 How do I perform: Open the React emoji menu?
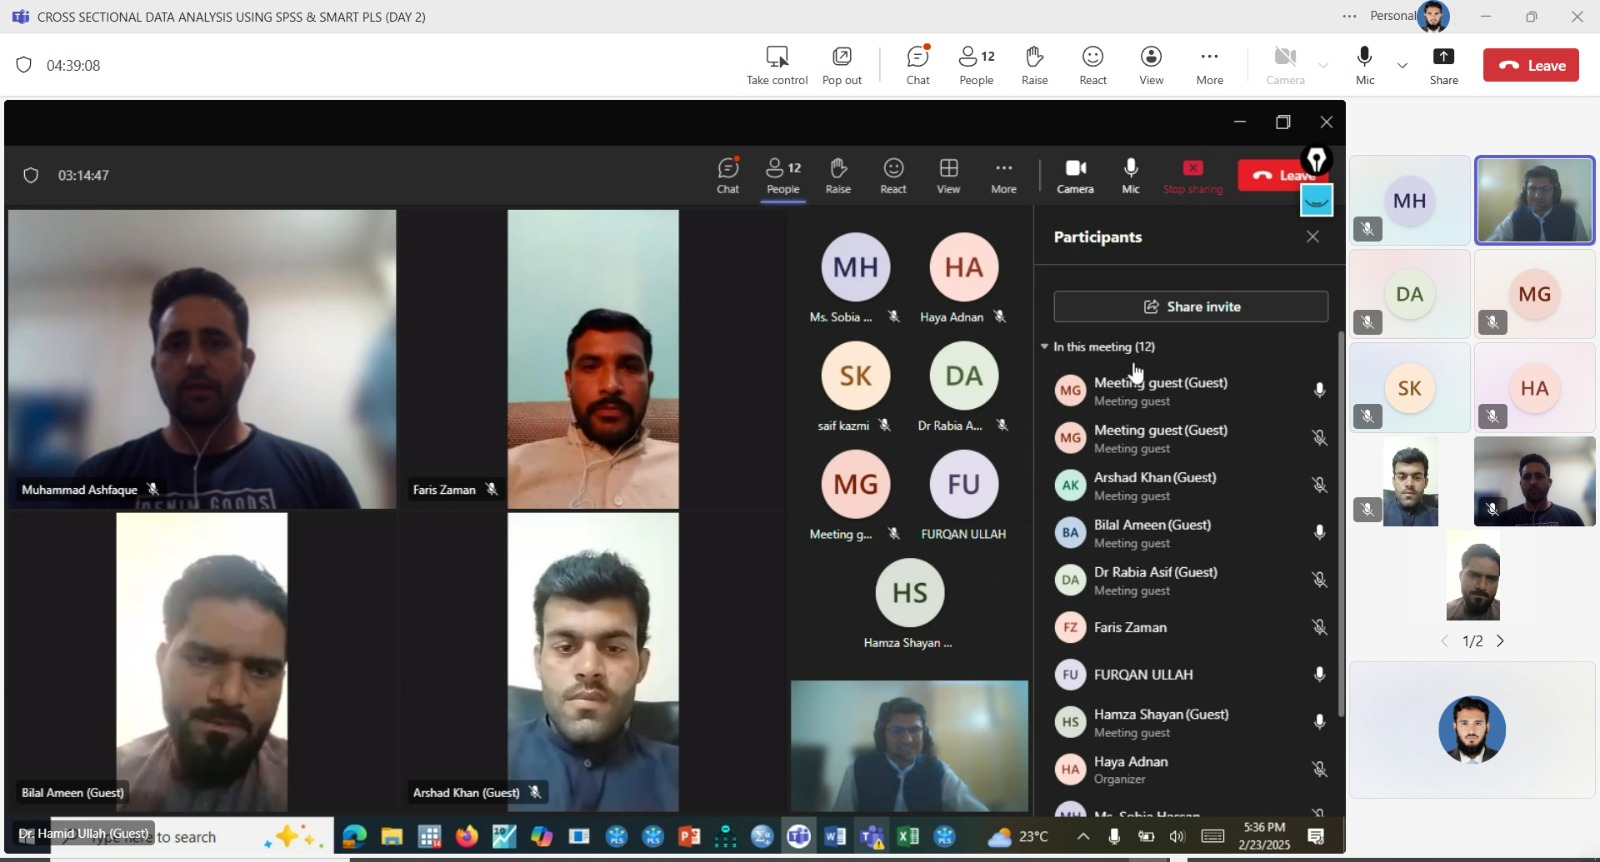point(1093,65)
